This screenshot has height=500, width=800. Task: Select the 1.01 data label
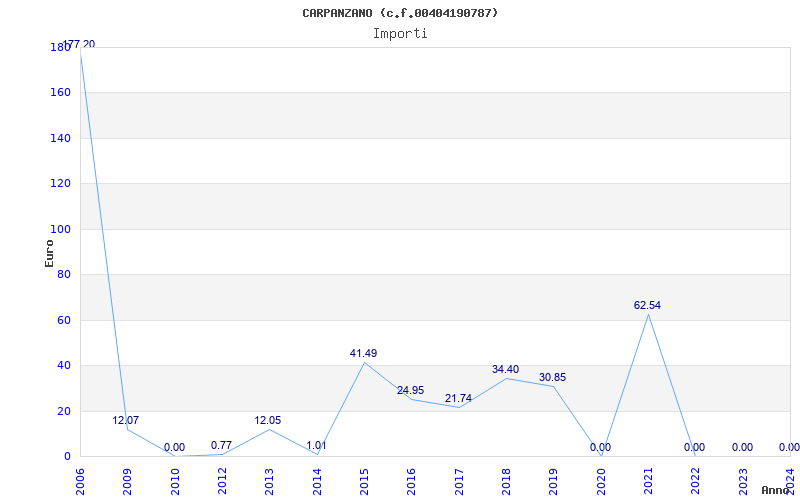click(316, 445)
